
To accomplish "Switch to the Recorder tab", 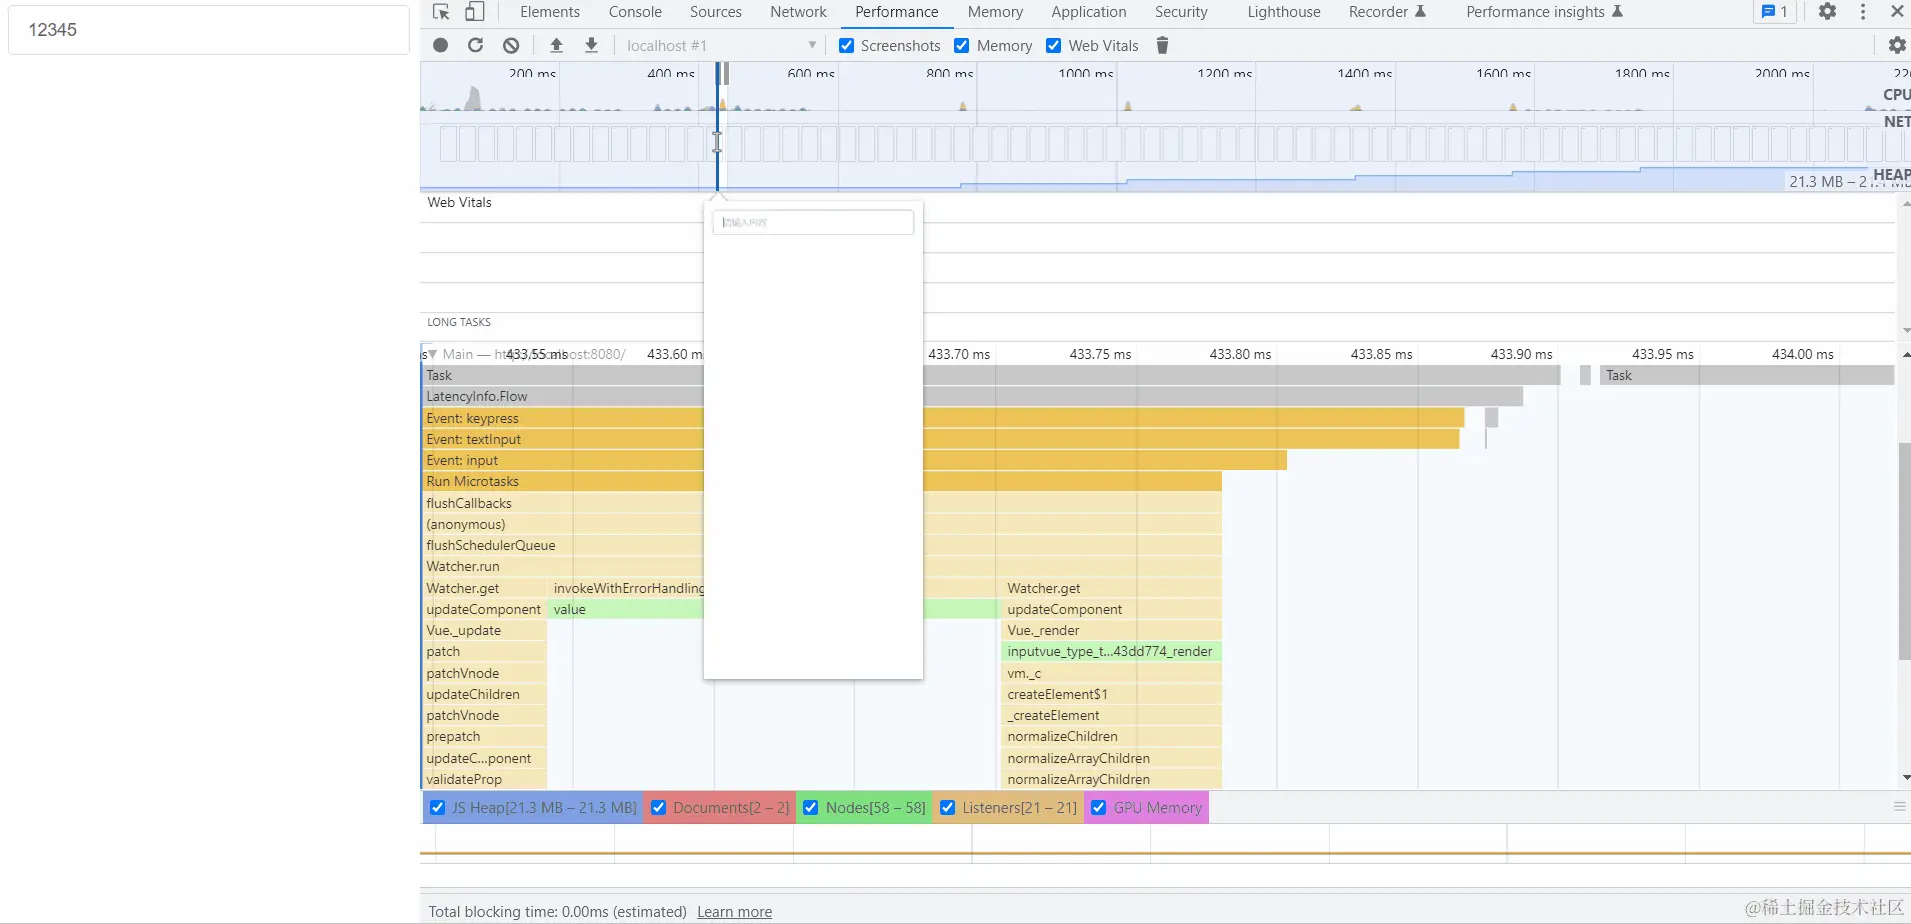I will pyautogui.click(x=1387, y=12).
